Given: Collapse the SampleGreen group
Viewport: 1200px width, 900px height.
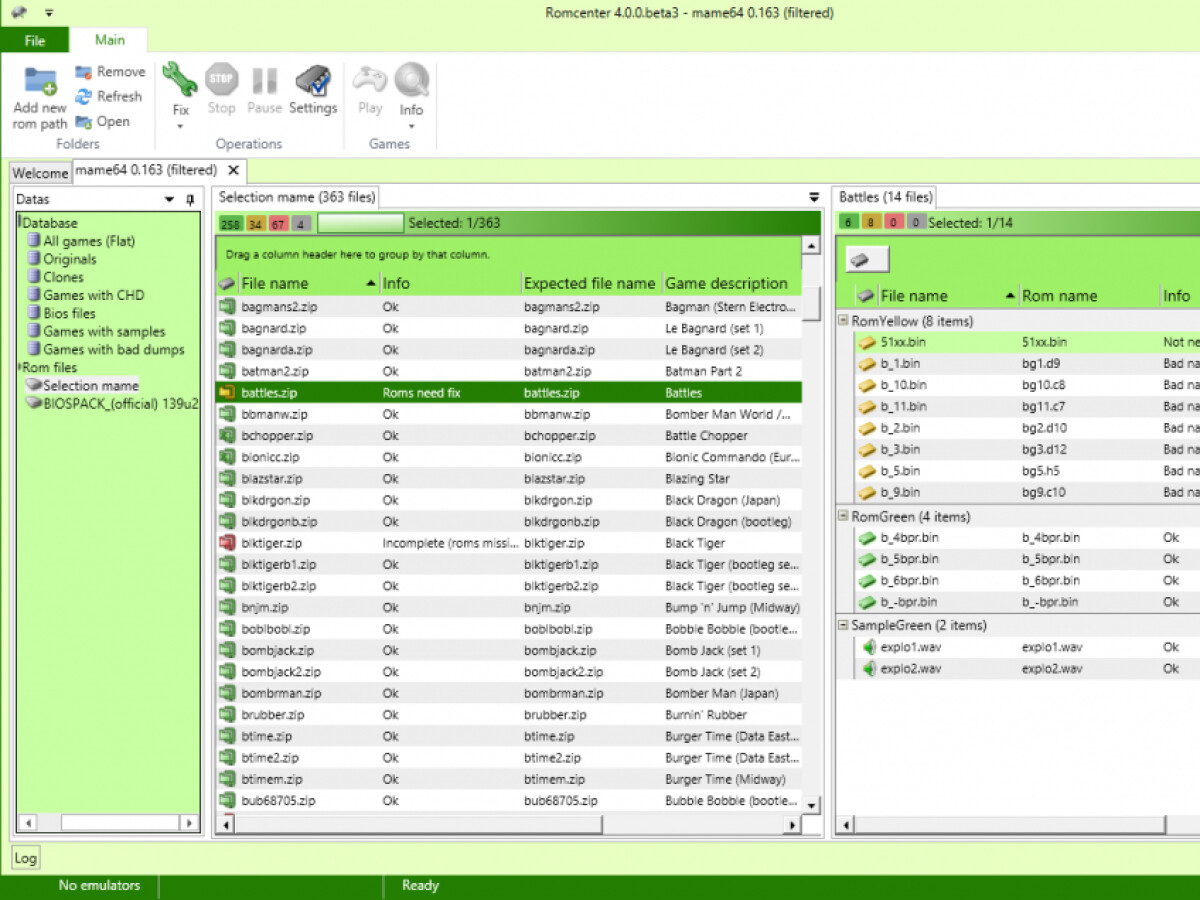Looking at the screenshot, I should tap(843, 626).
